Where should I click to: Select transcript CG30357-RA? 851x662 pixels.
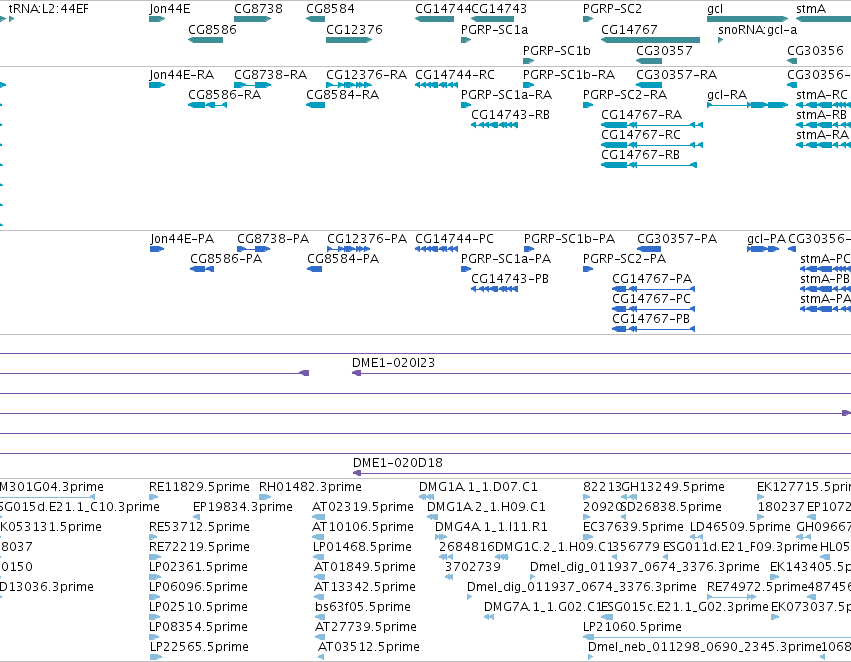click(x=676, y=75)
